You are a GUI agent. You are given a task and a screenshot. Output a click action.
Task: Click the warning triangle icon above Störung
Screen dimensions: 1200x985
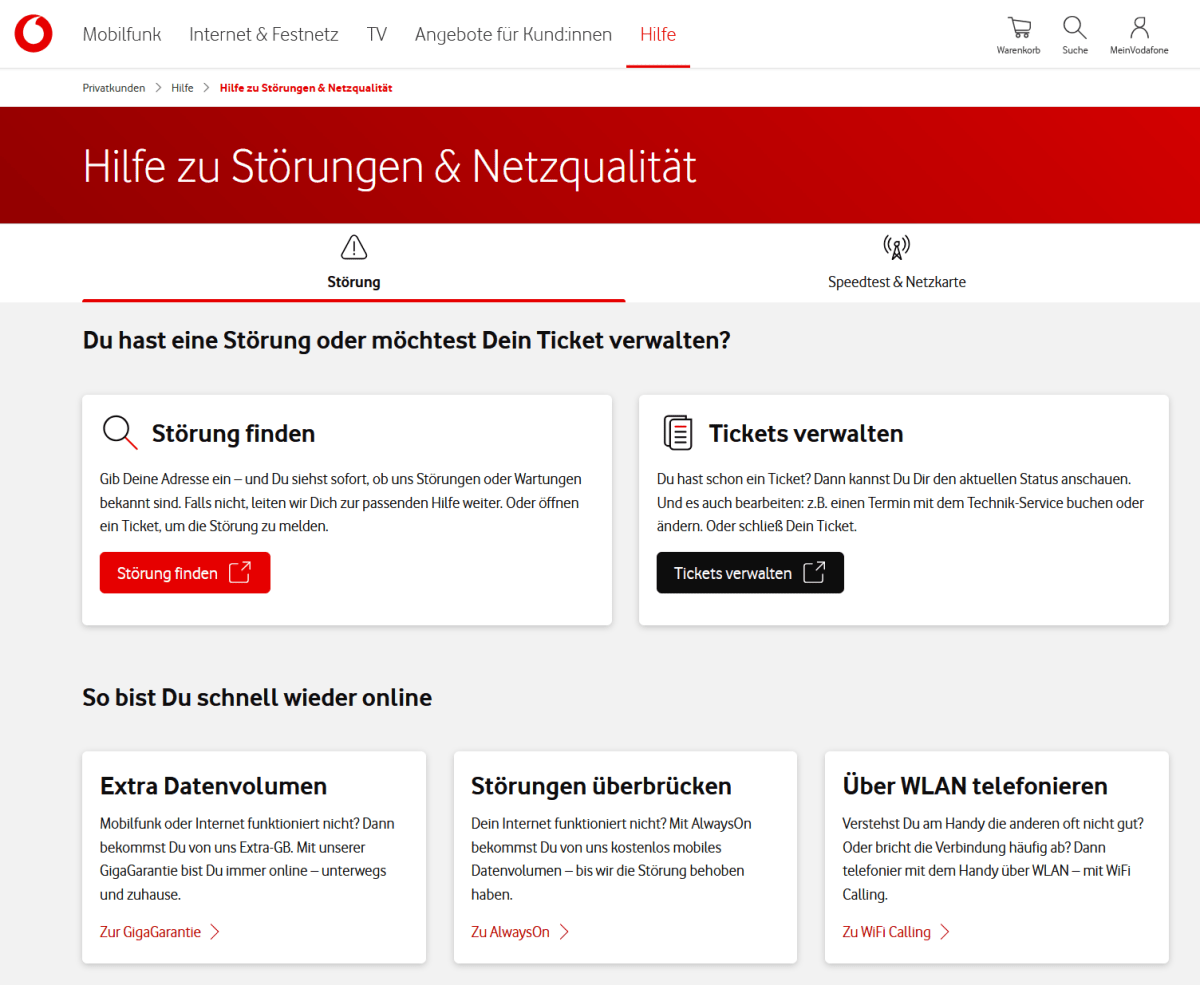tap(353, 246)
